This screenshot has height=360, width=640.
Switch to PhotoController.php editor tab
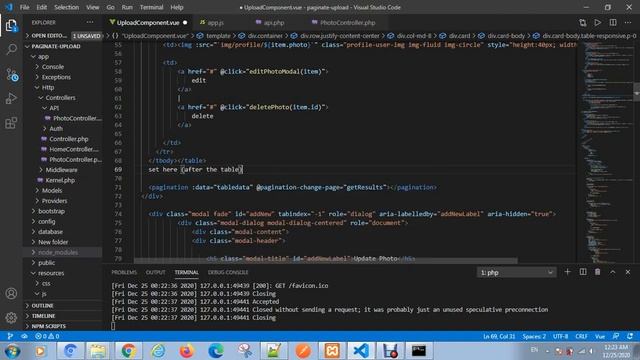click(347, 23)
